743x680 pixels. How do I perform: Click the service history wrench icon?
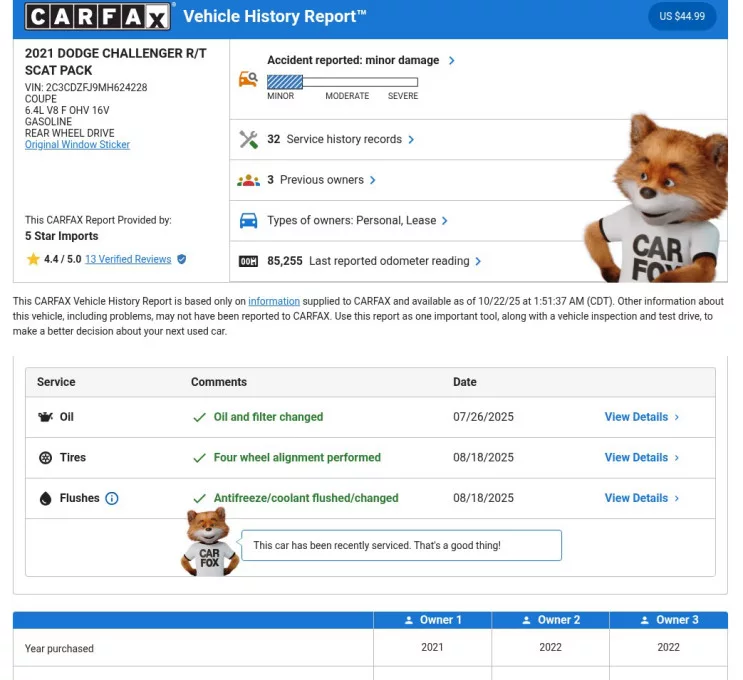pos(248,140)
